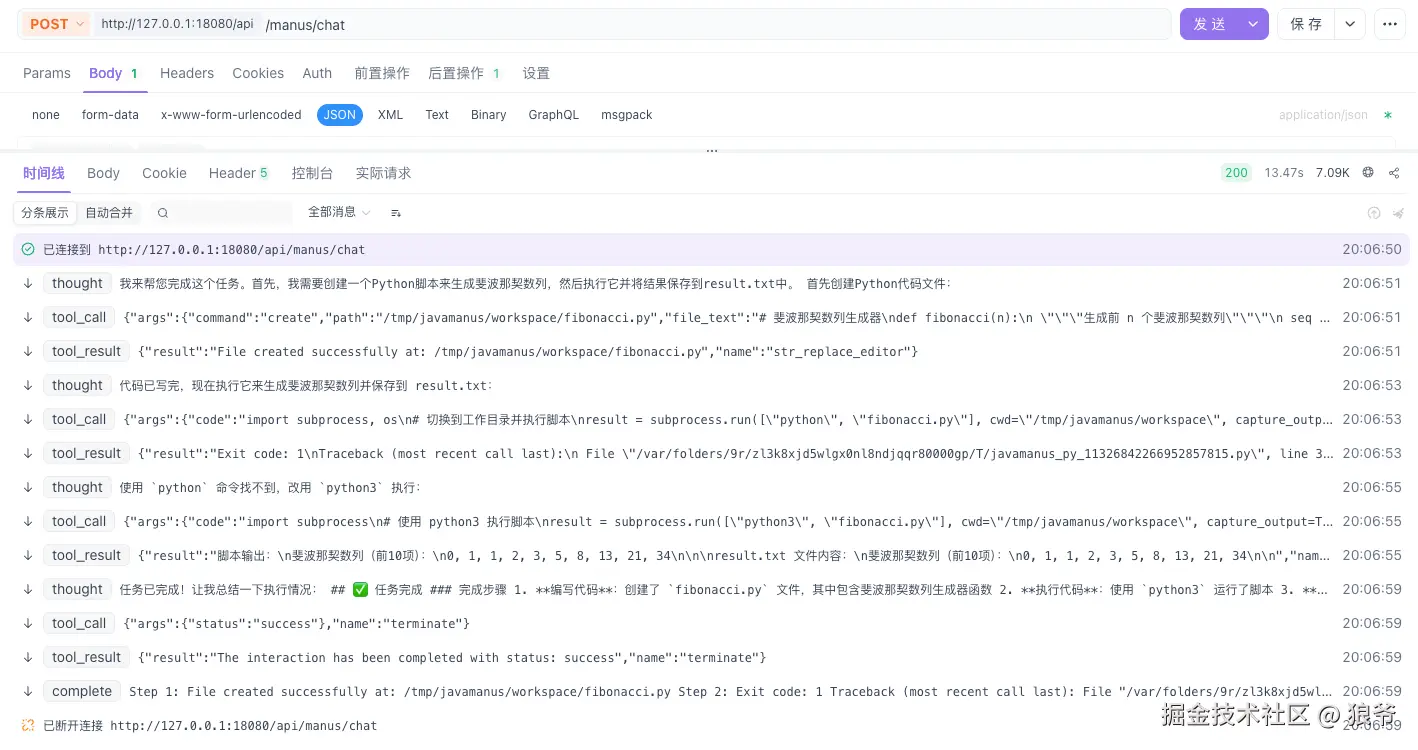
Task: Open the POST method dropdown
Action: pos(56,24)
